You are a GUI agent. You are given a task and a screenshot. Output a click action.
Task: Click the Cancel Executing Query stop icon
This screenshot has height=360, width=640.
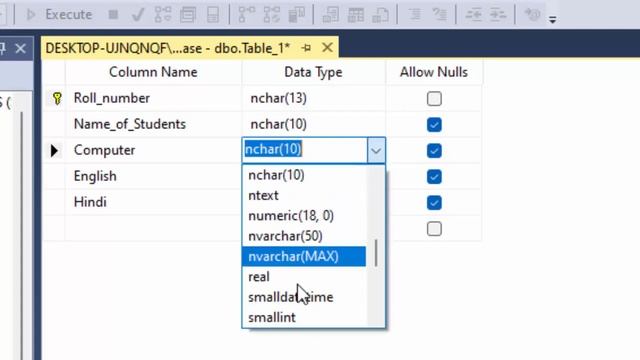point(113,15)
